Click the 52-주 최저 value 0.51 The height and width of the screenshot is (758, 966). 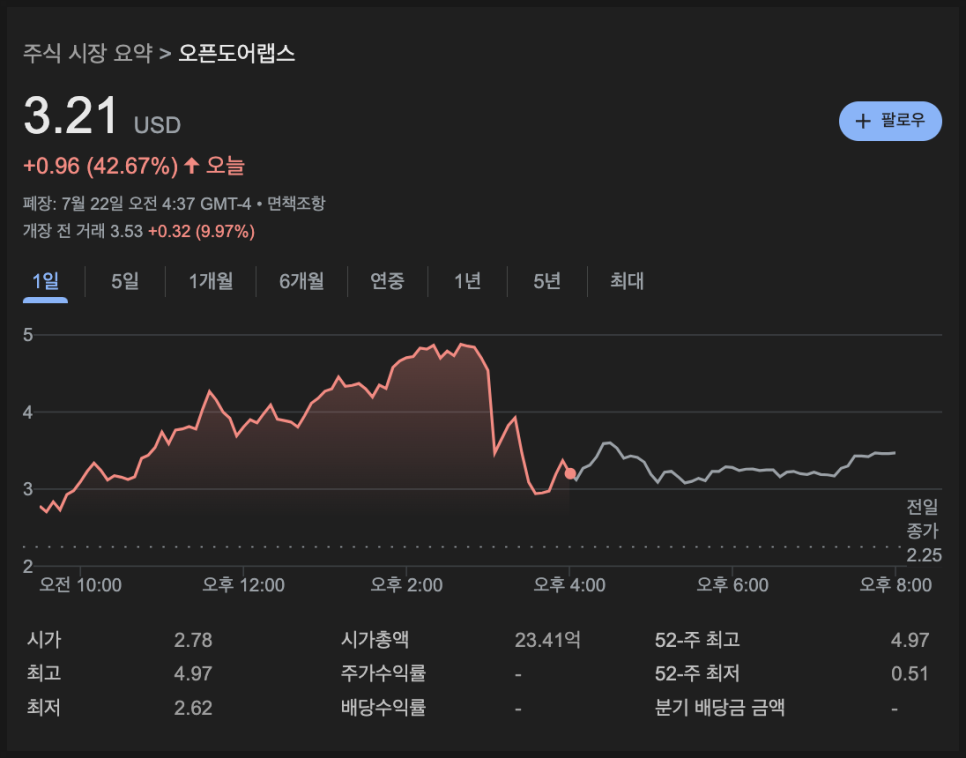coord(910,674)
